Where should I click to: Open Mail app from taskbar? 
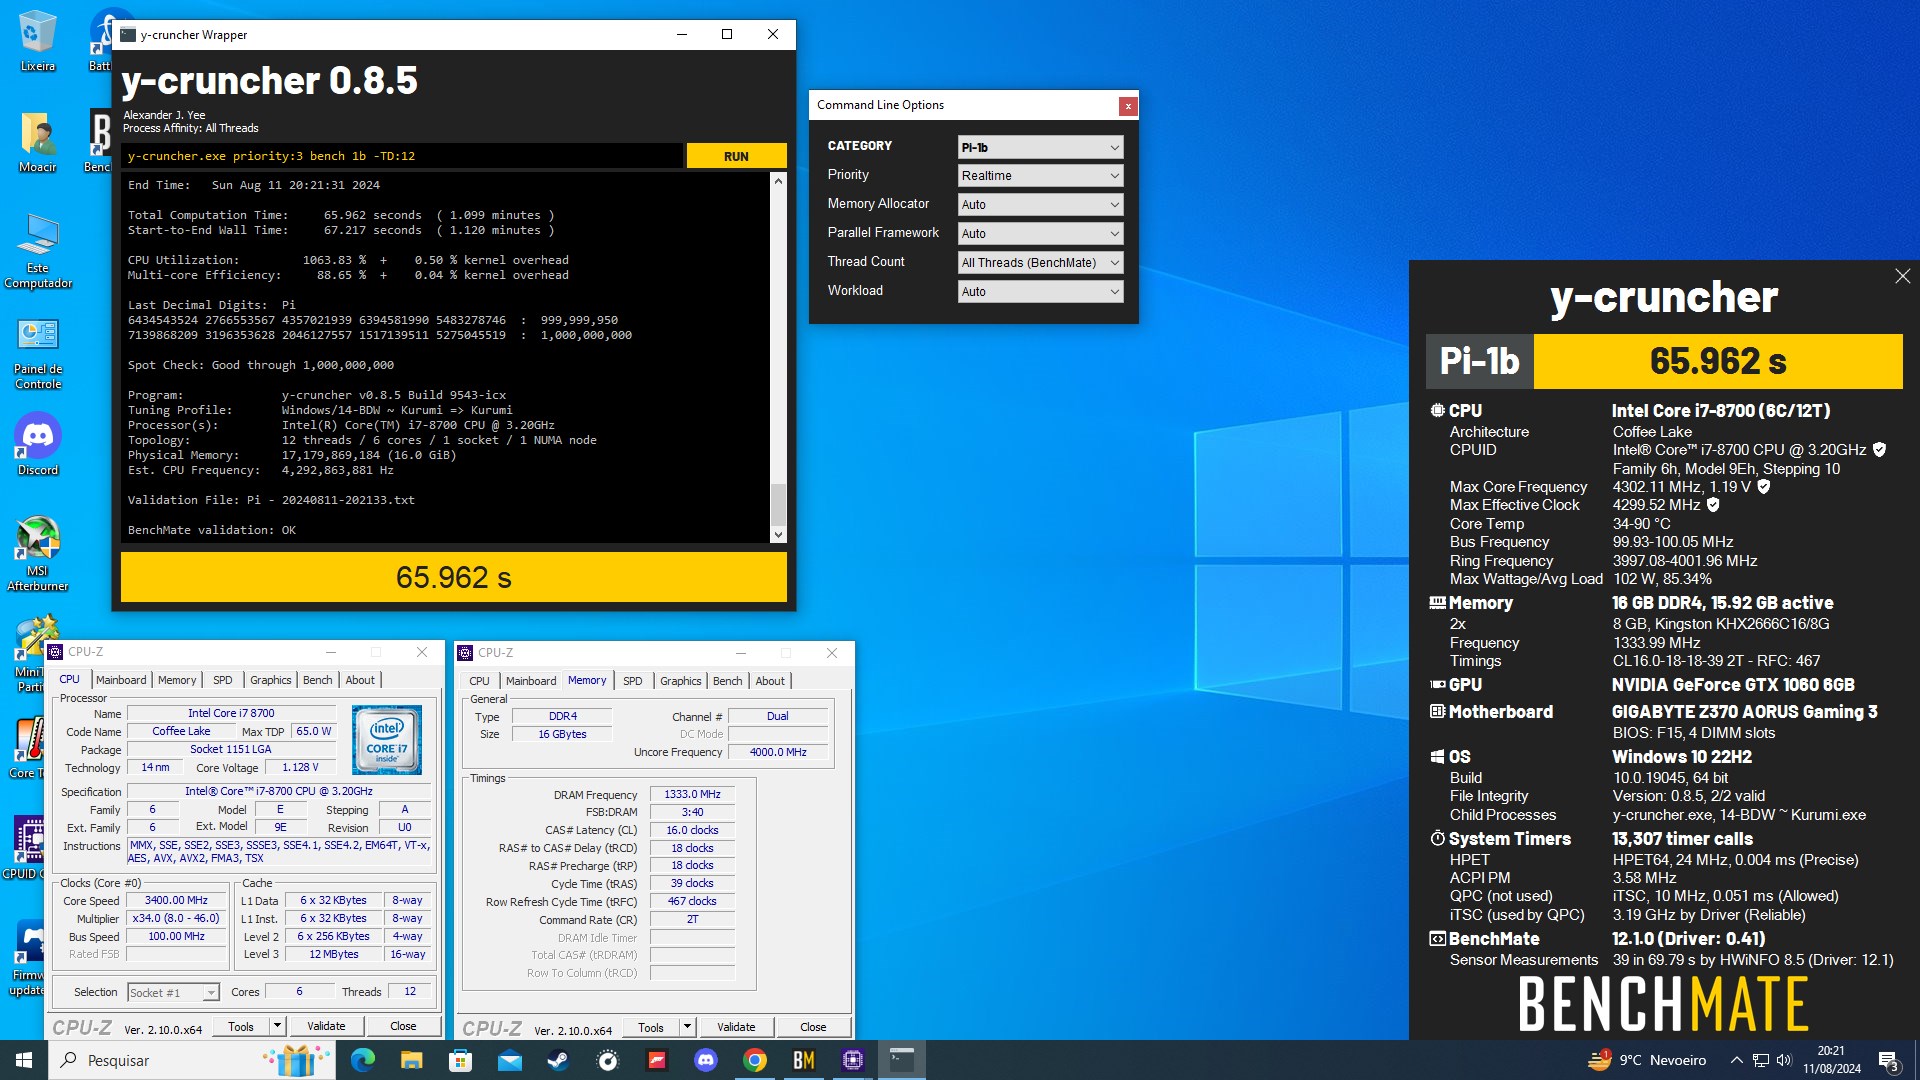point(509,1060)
